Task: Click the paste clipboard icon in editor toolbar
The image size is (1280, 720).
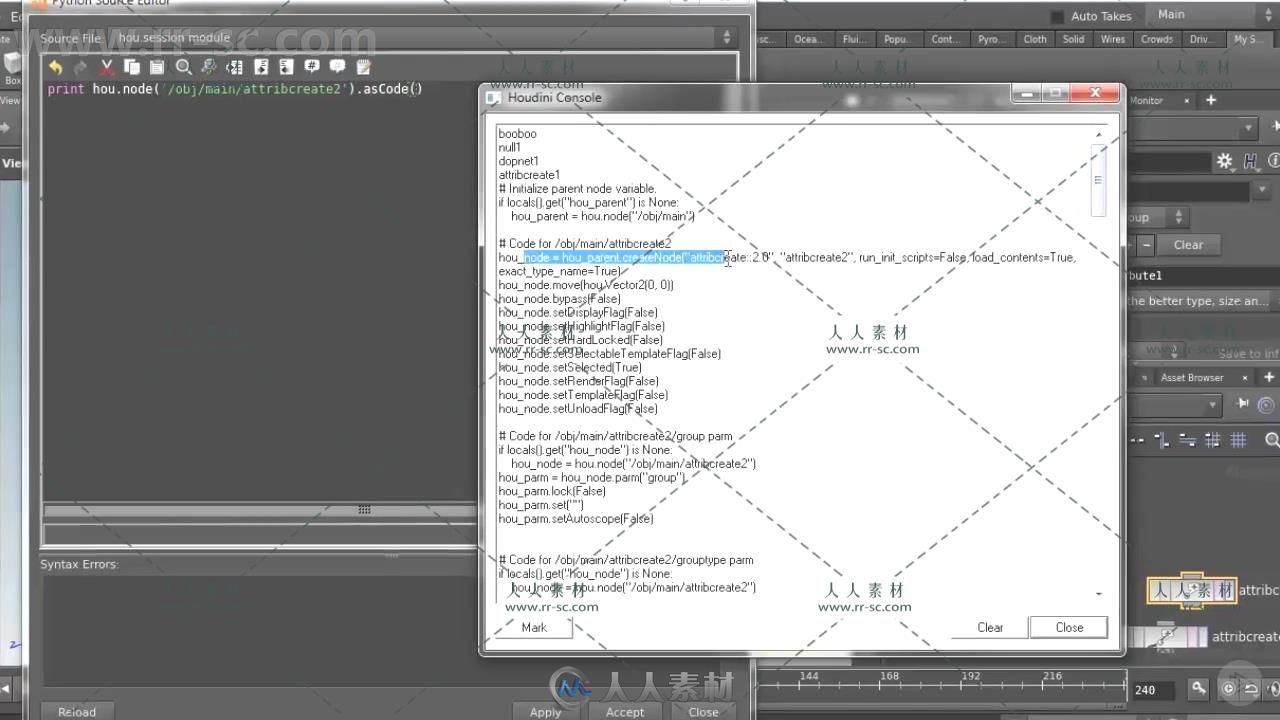Action: click(x=157, y=67)
